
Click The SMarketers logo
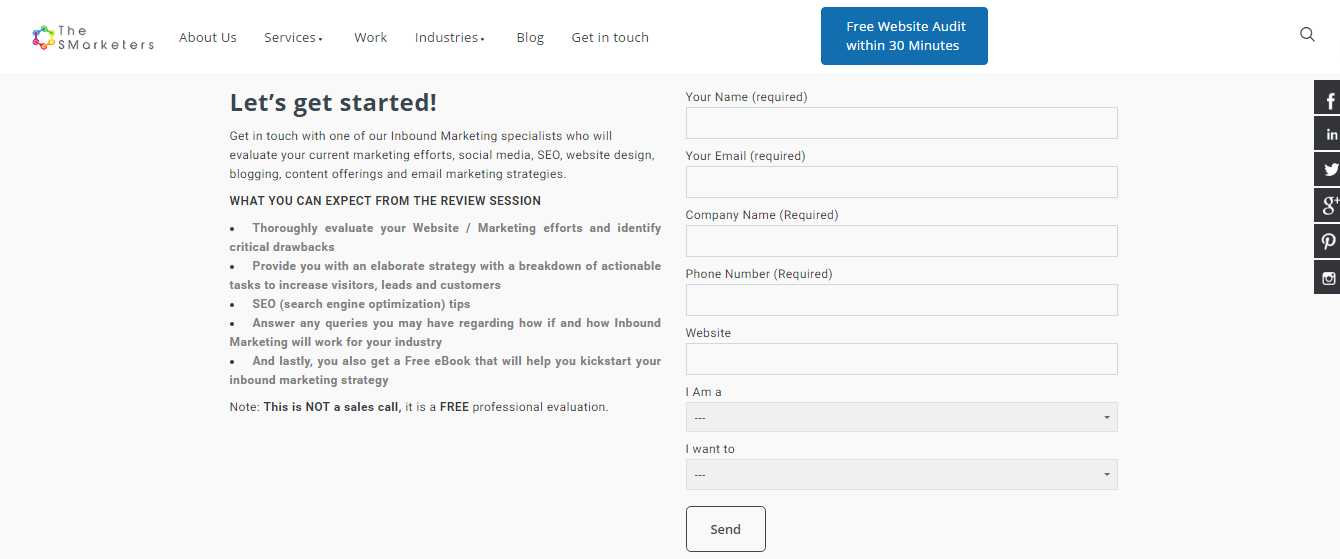point(93,38)
